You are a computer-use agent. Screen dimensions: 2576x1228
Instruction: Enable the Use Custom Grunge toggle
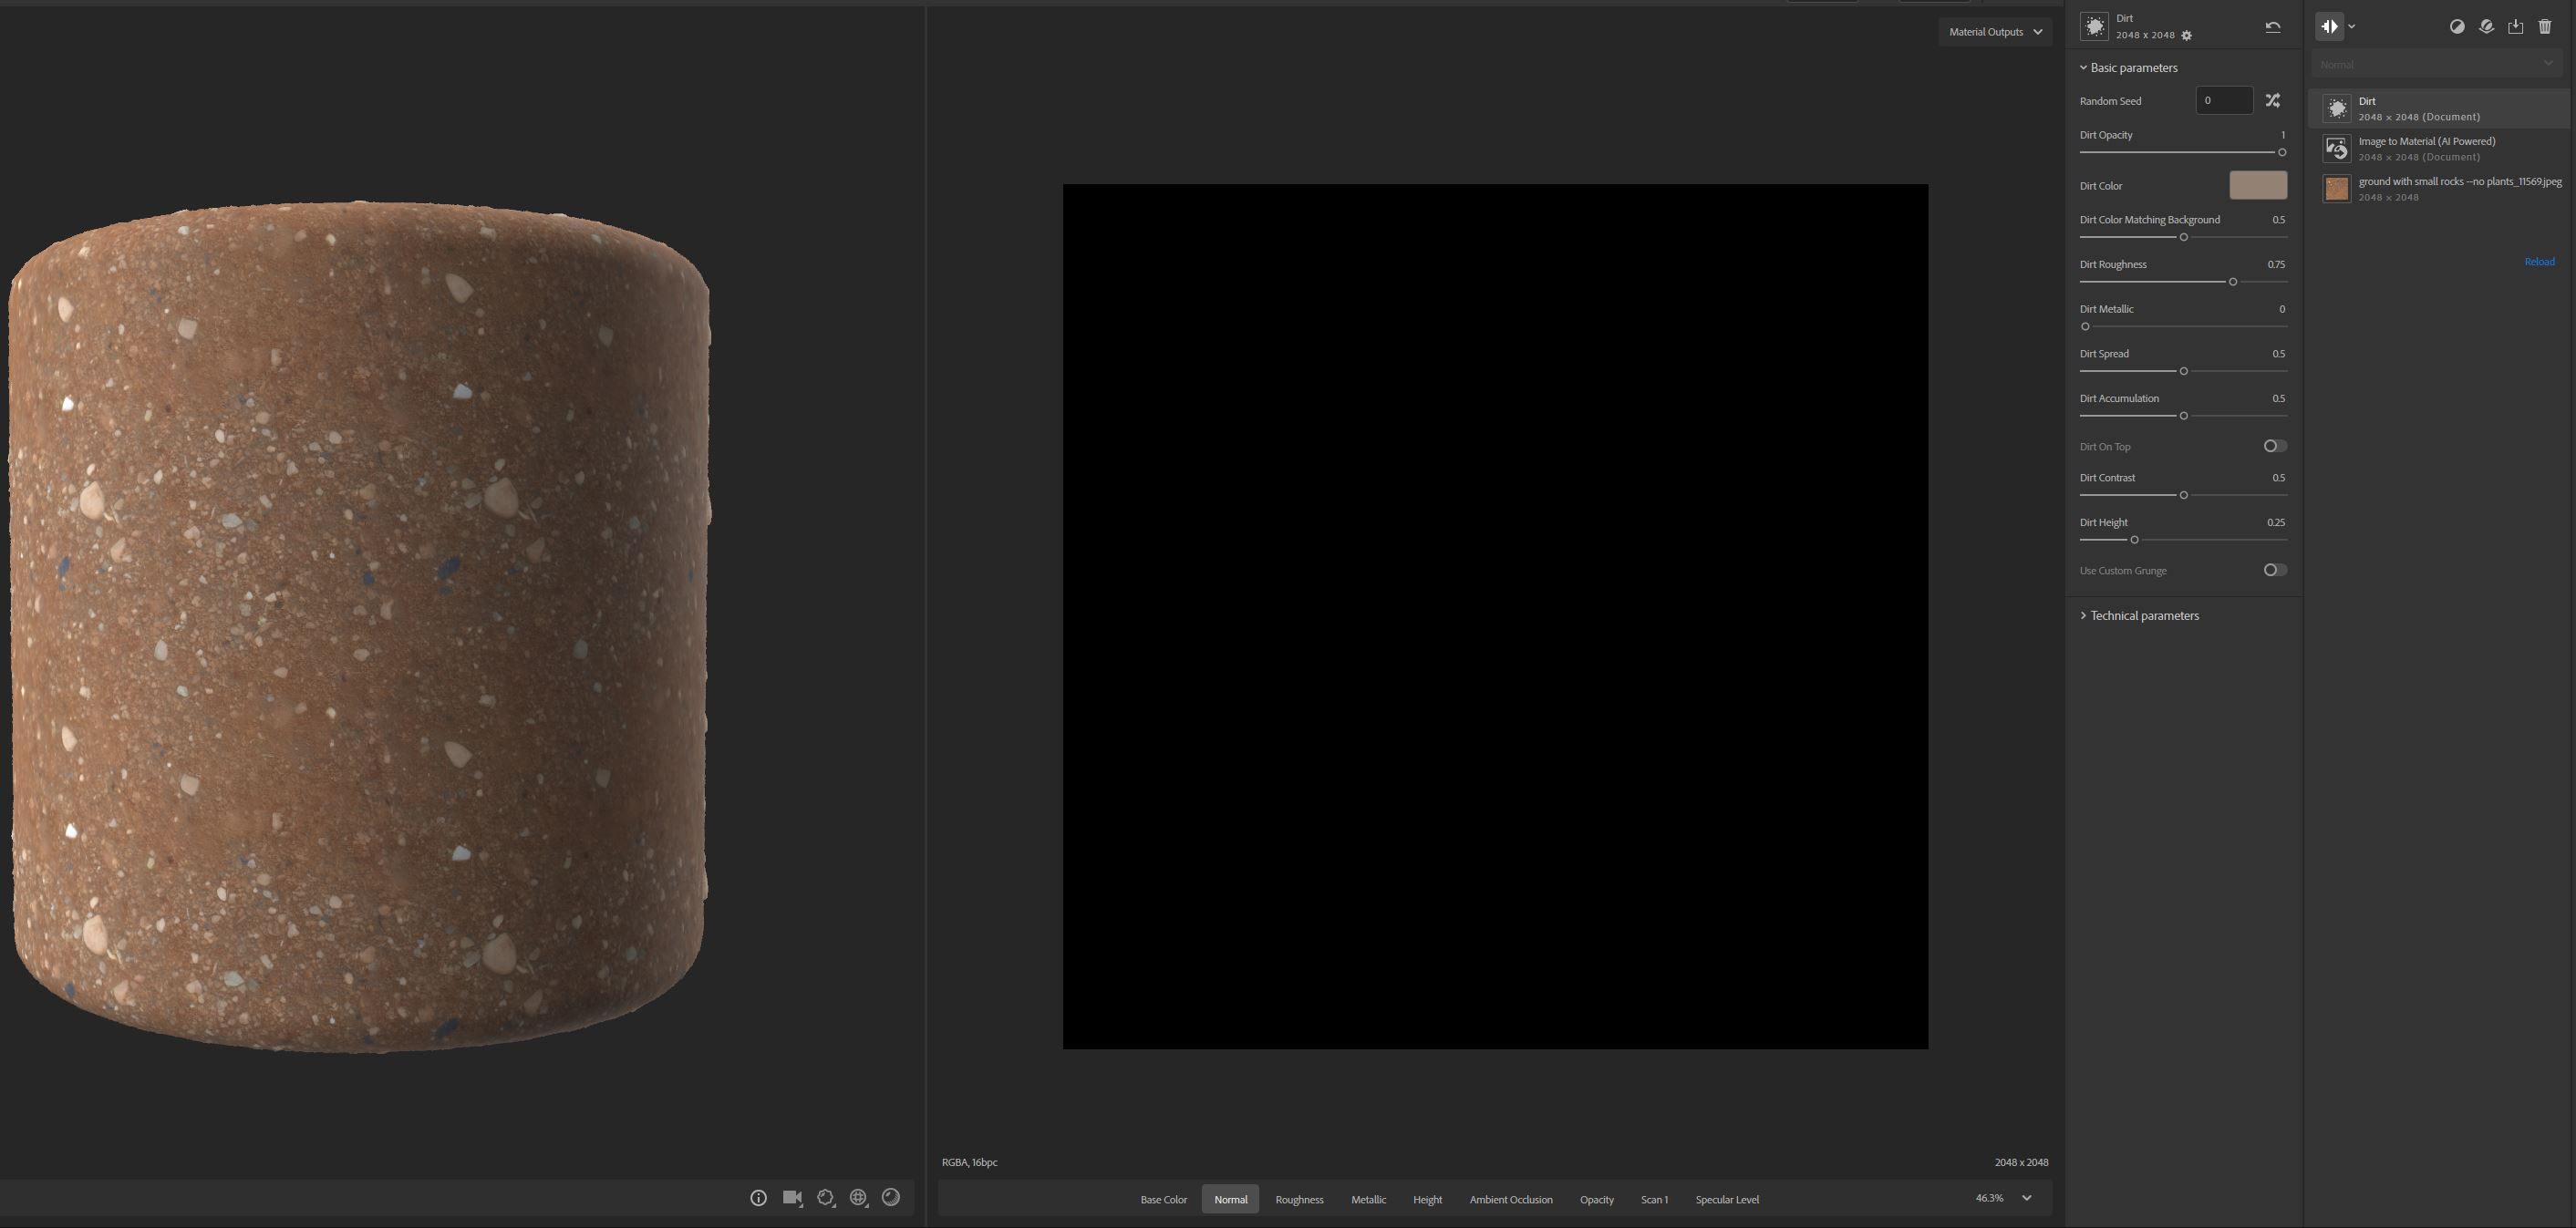pyautogui.click(x=2274, y=569)
